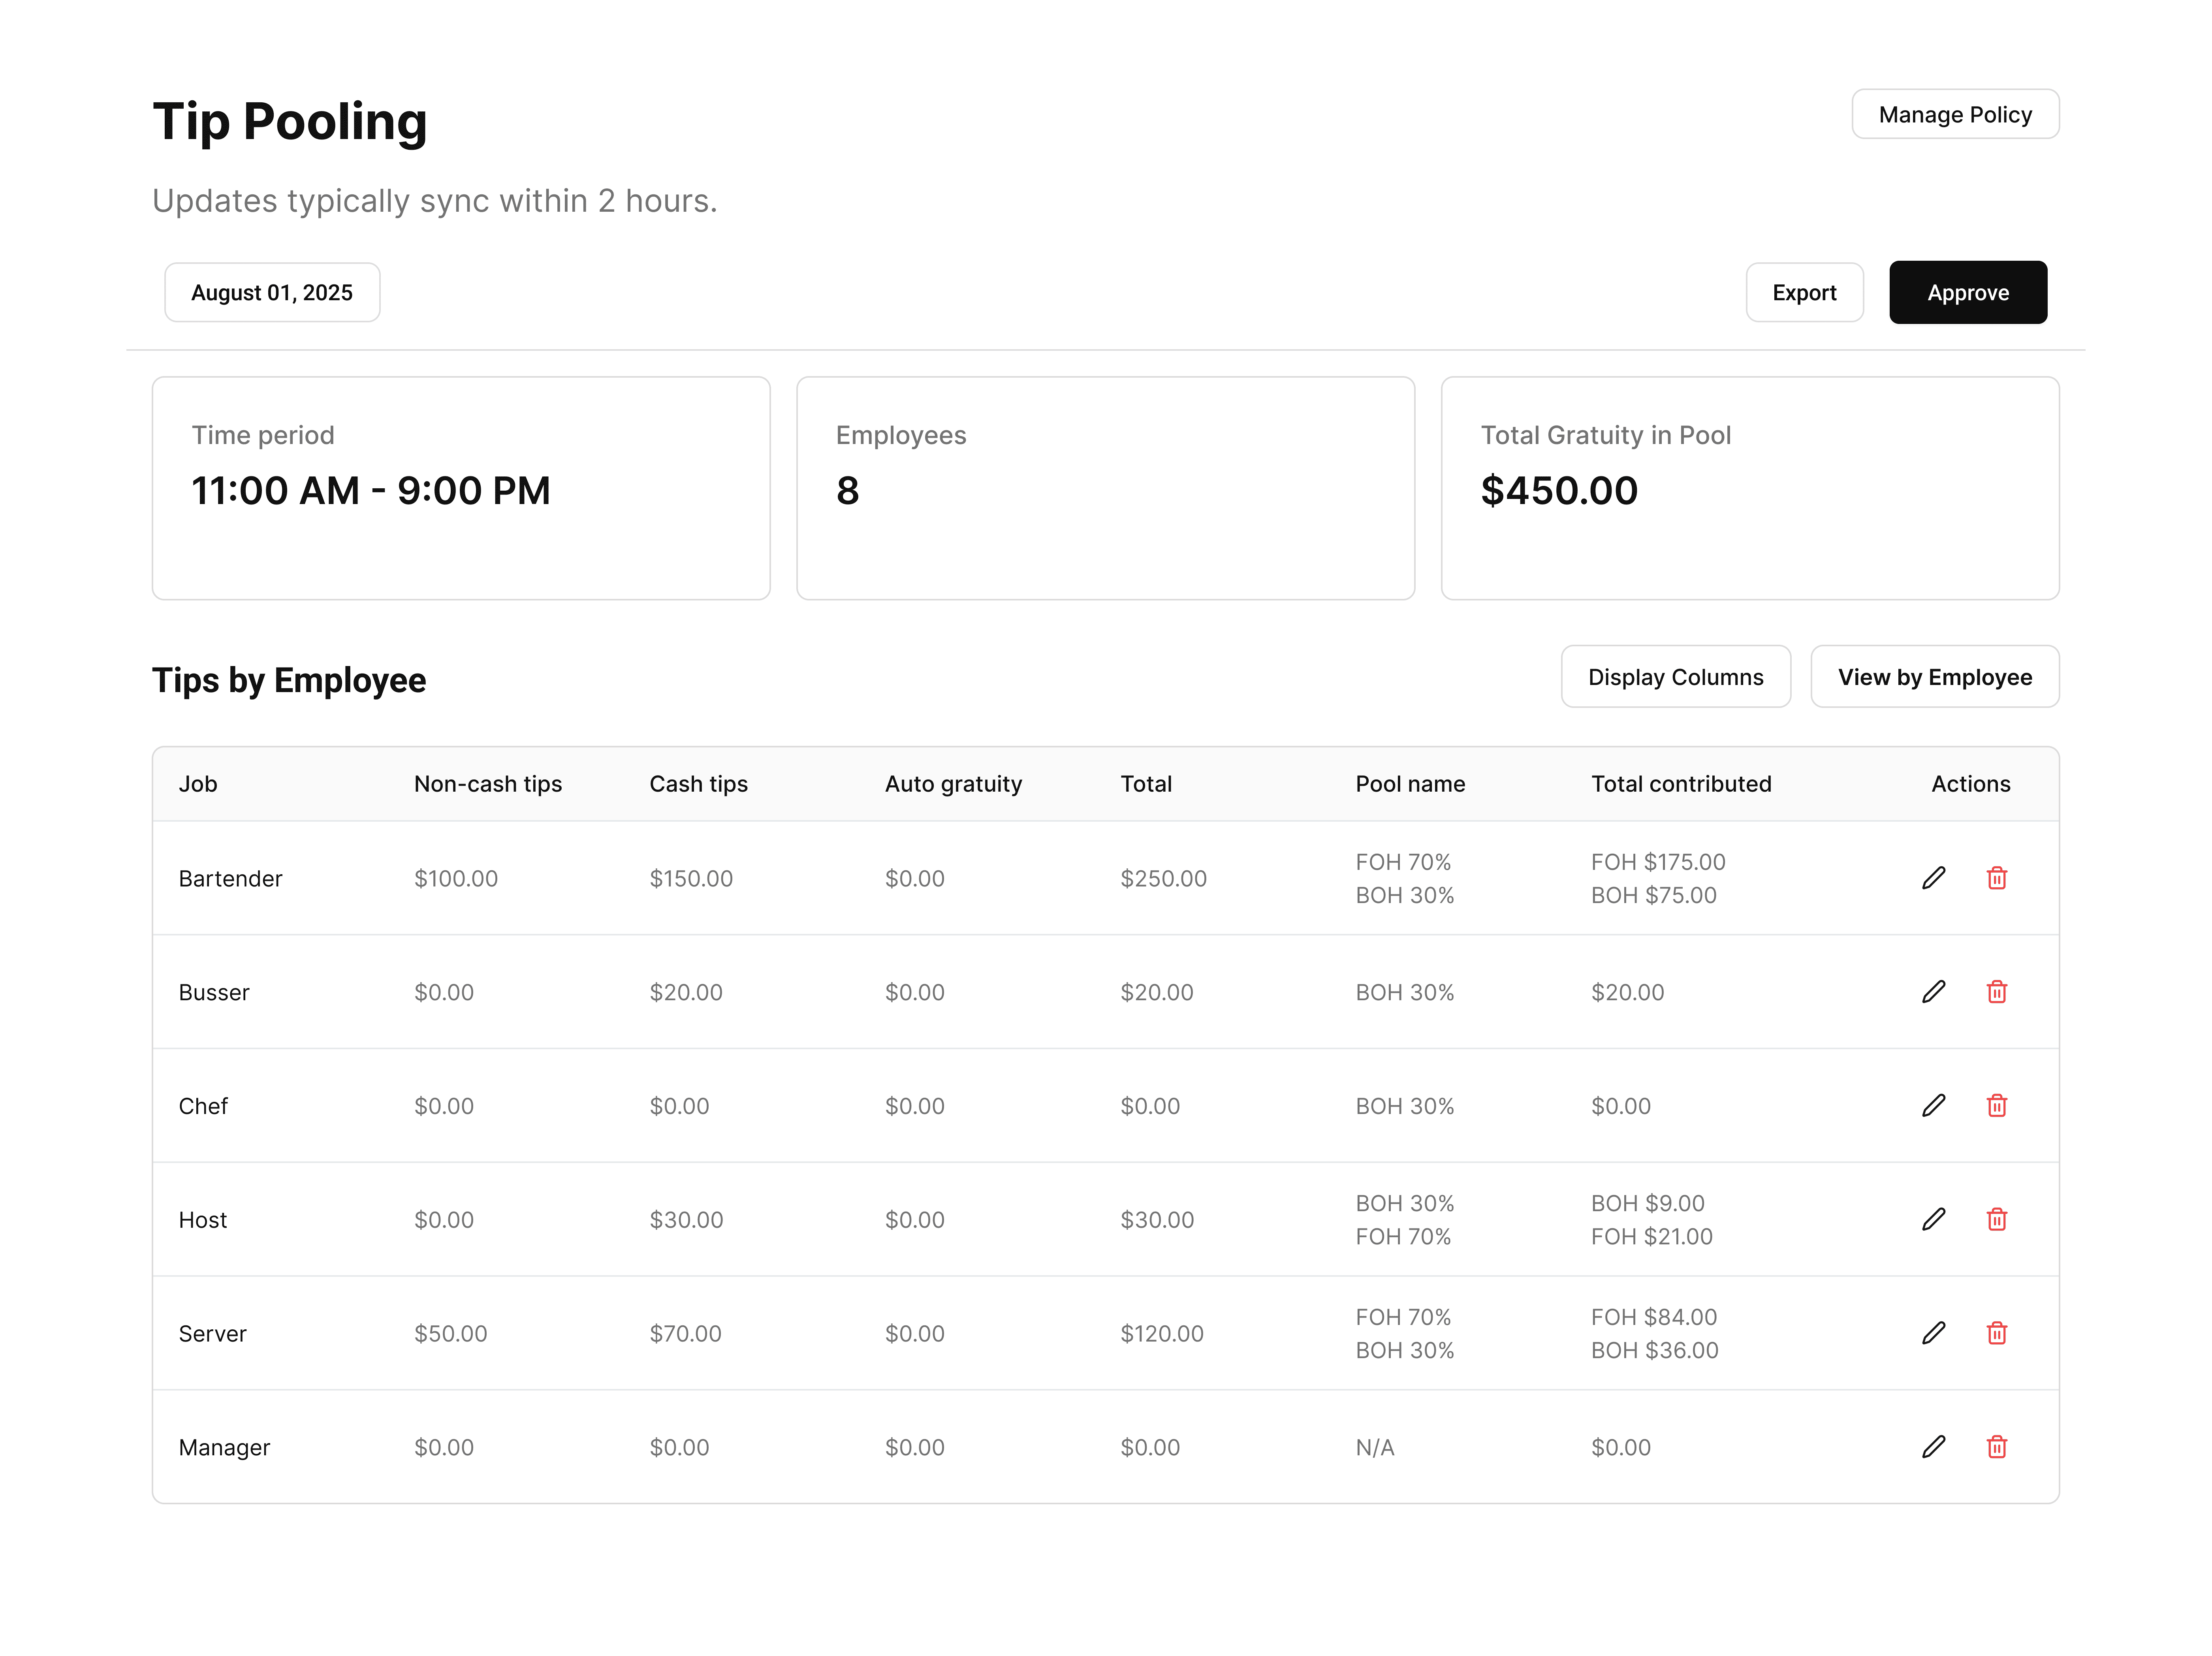The height and width of the screenshot is (1656, 2212).
Task: Open the Display Columns selector
Action: pyautogui.click(x=1675, y=677)
